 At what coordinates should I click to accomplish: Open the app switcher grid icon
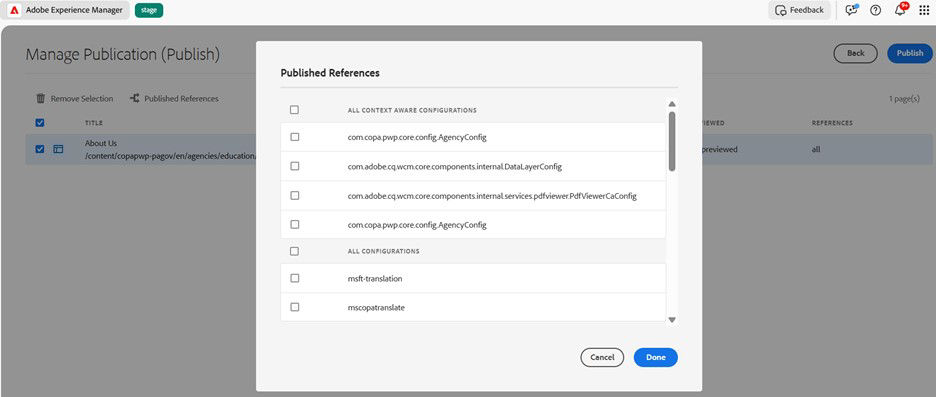click(924, 10)
